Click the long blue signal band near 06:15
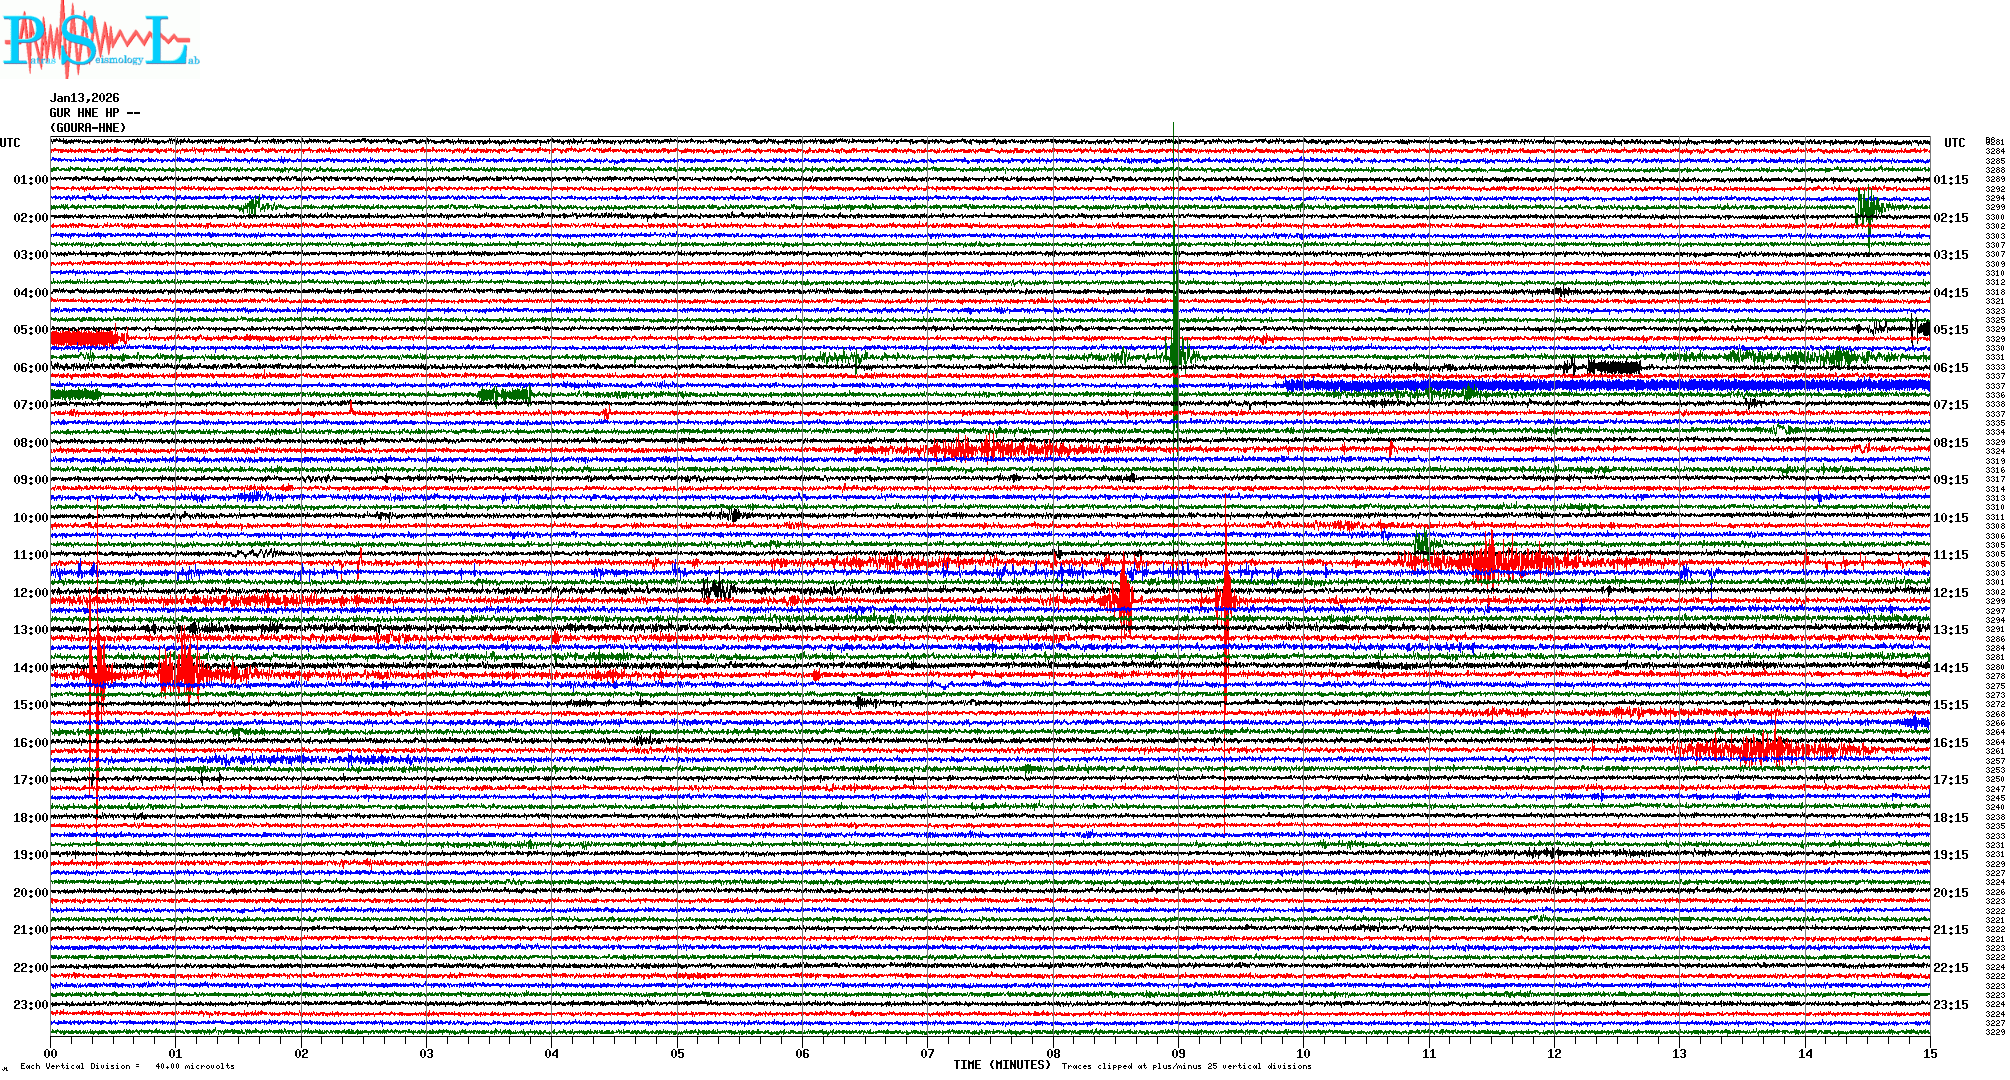Viewport: 2010px width, 1080px height. (x=1600, y=385)
